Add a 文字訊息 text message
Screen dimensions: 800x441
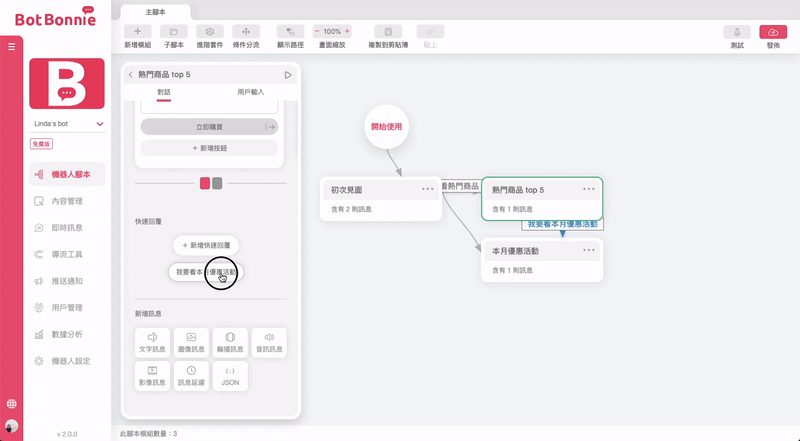click(x=152, y=342)
